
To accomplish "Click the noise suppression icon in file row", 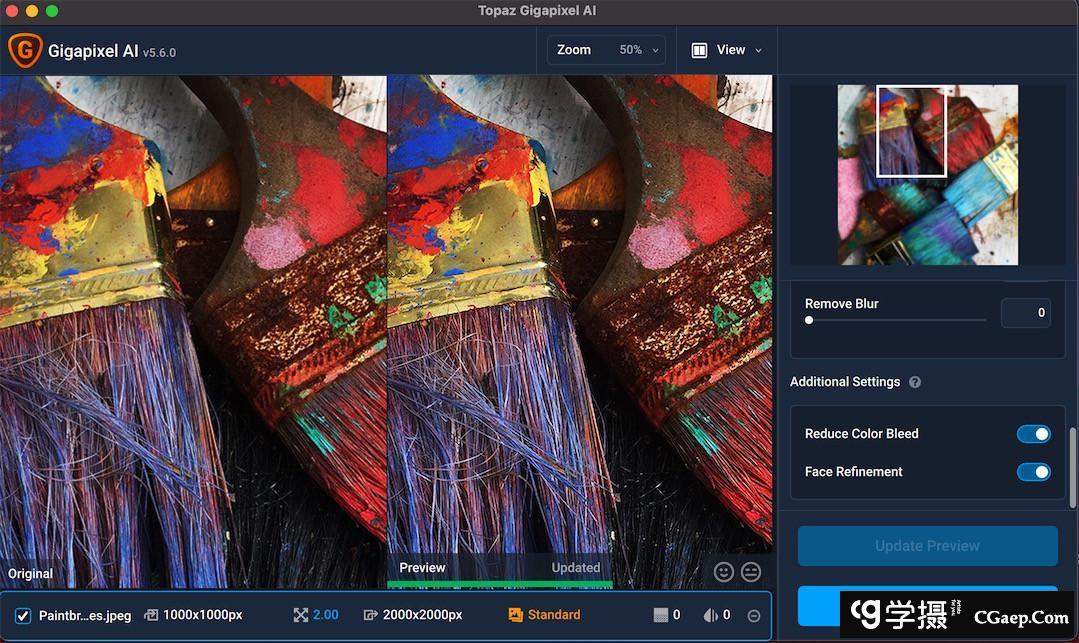I will 660,615.
